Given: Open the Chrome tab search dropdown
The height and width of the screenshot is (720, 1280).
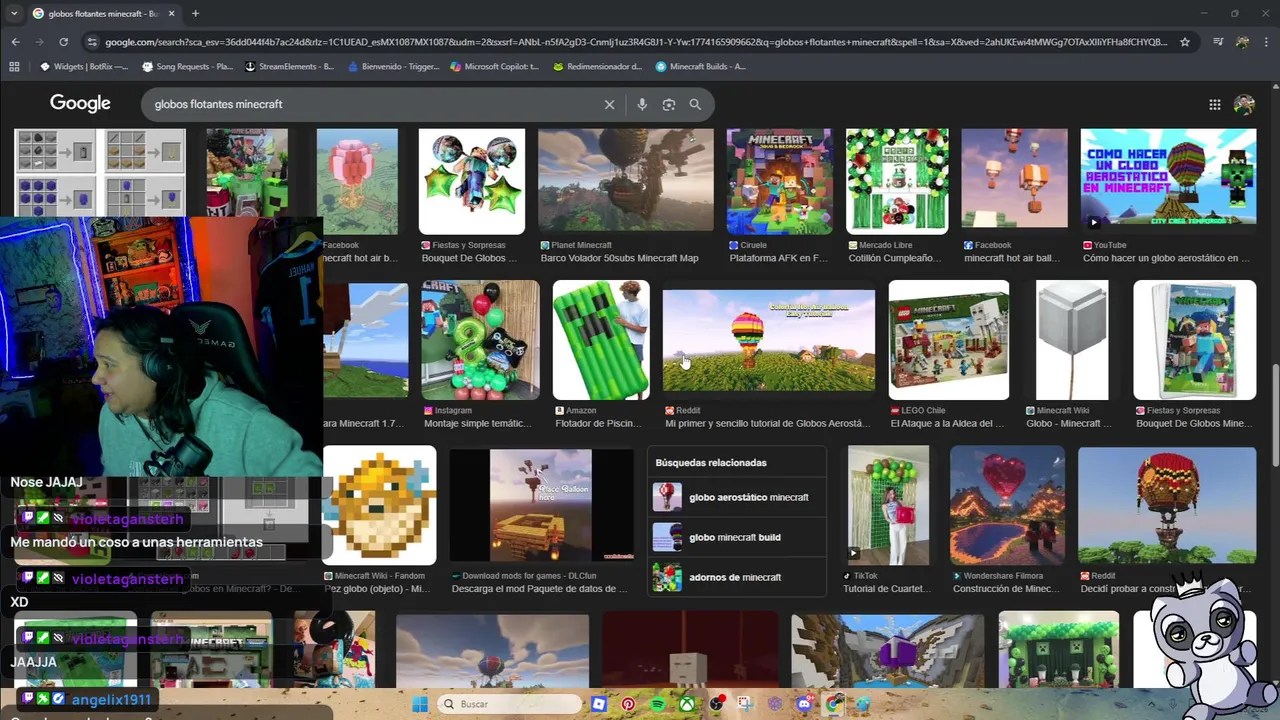Looking at the screenshot, I should tap(14, 13).
